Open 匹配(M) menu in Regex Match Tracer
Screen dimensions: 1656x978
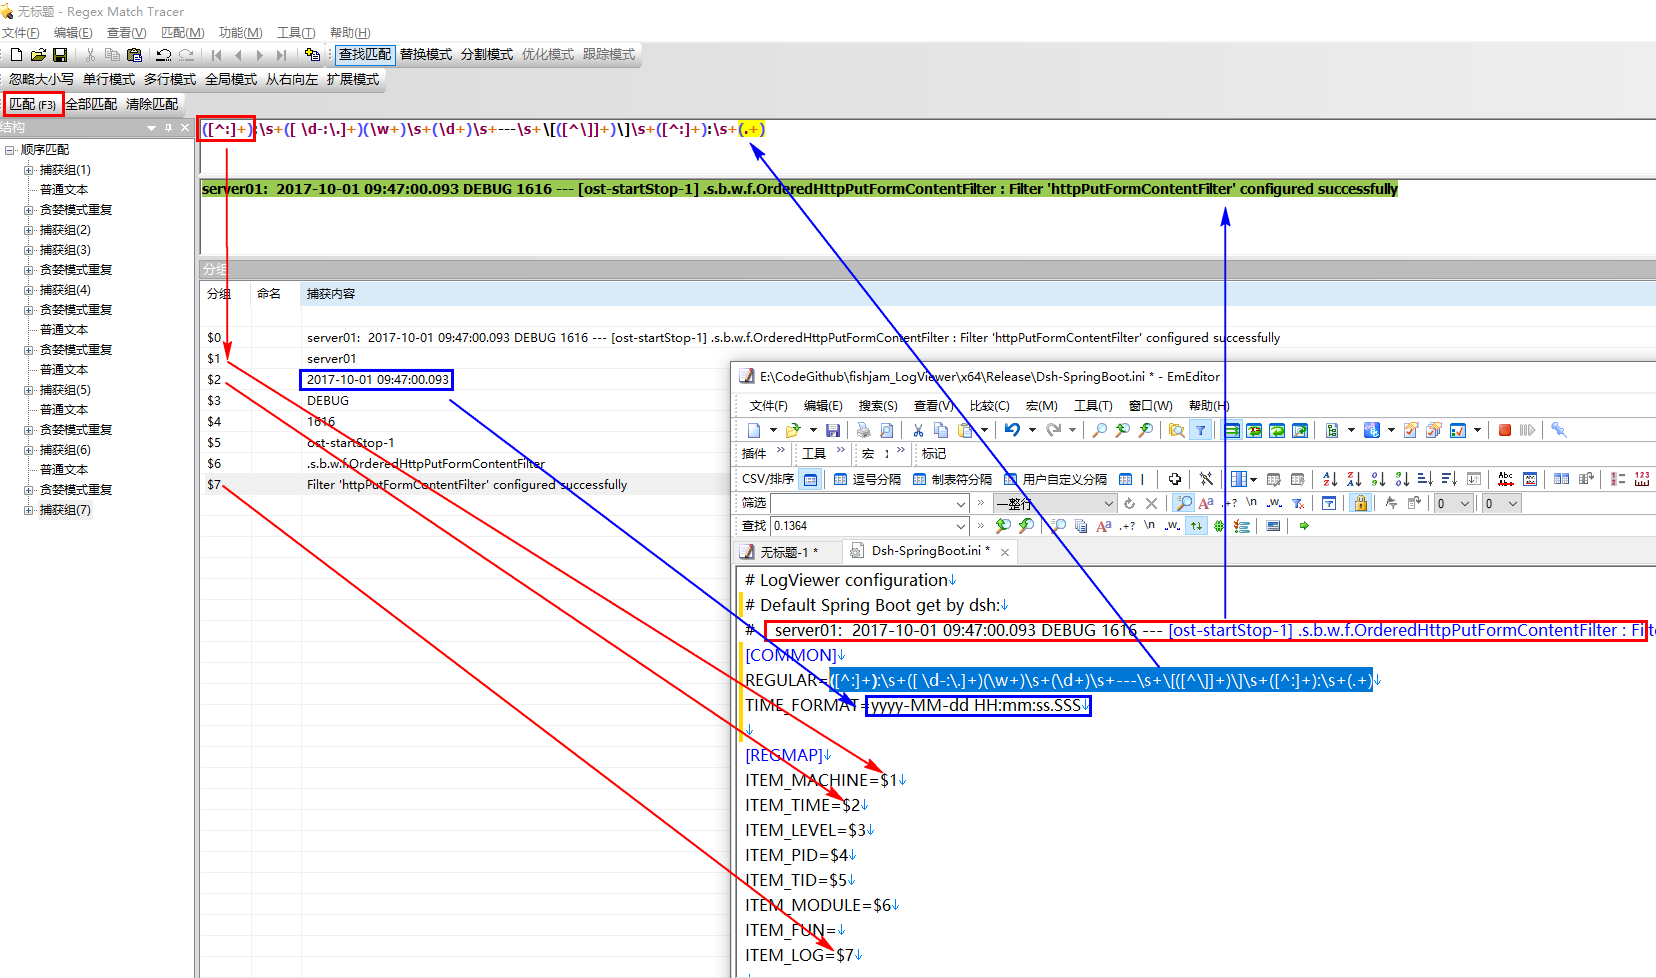click(183, 33)
